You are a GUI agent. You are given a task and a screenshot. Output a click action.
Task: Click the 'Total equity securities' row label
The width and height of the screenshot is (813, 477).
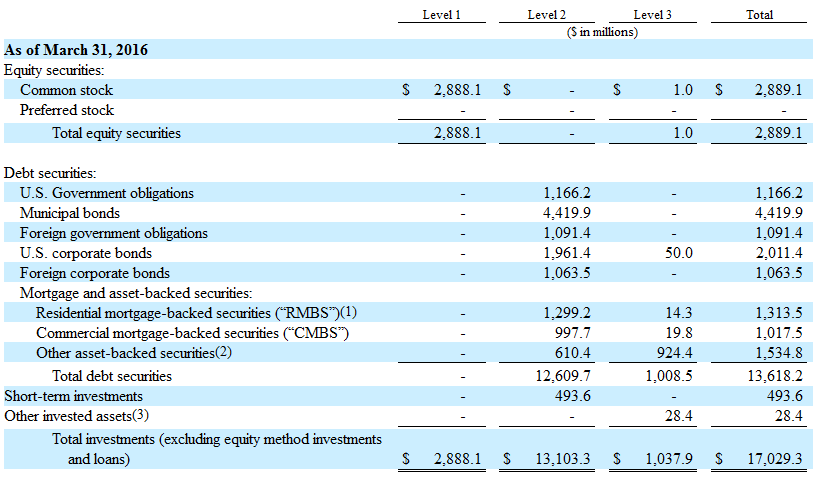116,133
